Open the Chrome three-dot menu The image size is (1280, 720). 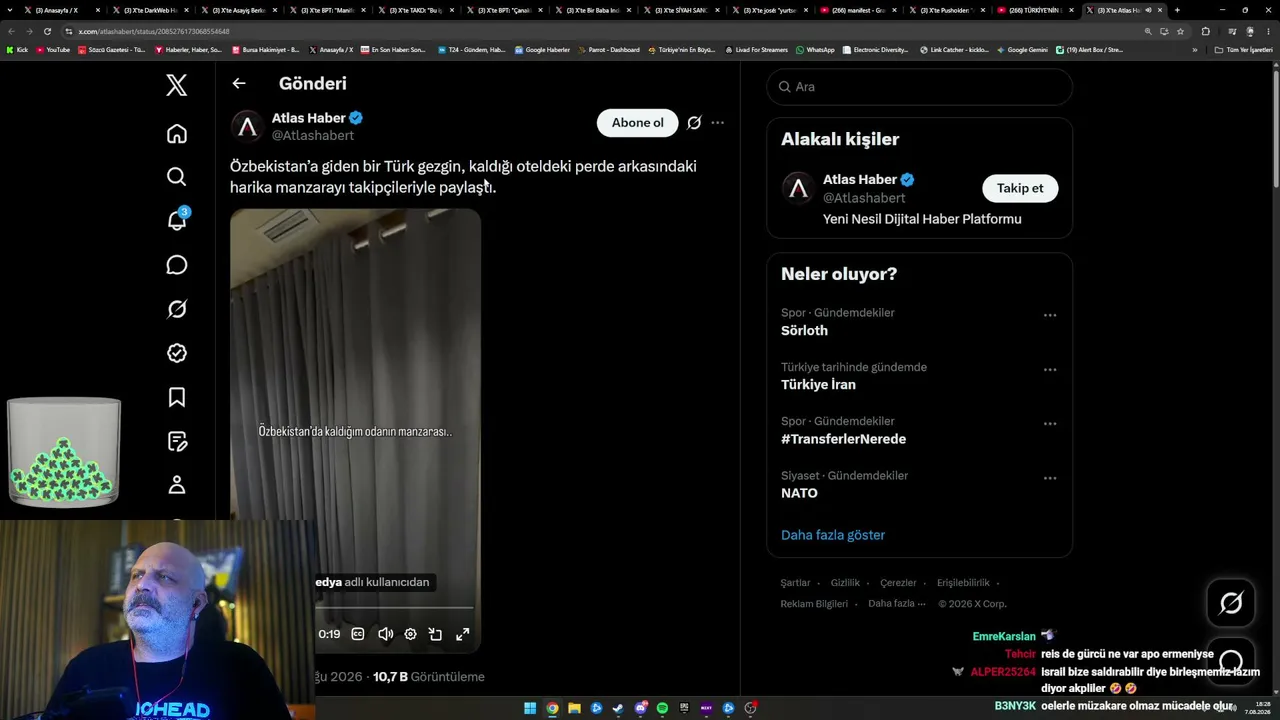pyautogui.click(x=1267, y=31)
